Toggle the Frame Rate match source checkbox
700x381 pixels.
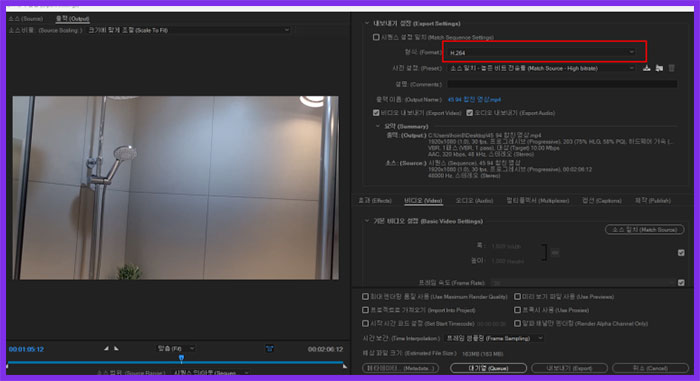[x=681, y=283]
